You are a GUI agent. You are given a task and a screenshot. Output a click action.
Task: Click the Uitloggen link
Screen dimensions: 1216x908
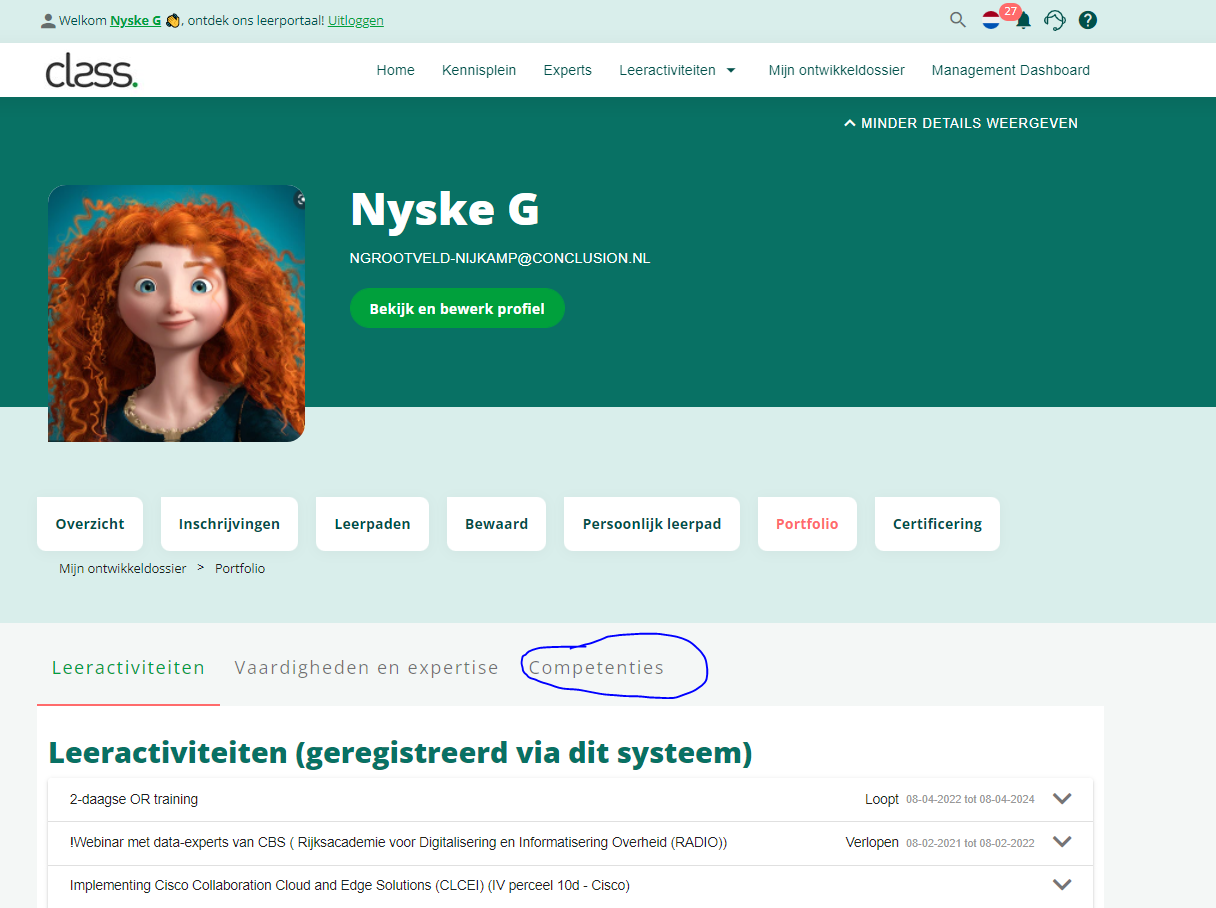click(355, 21)
